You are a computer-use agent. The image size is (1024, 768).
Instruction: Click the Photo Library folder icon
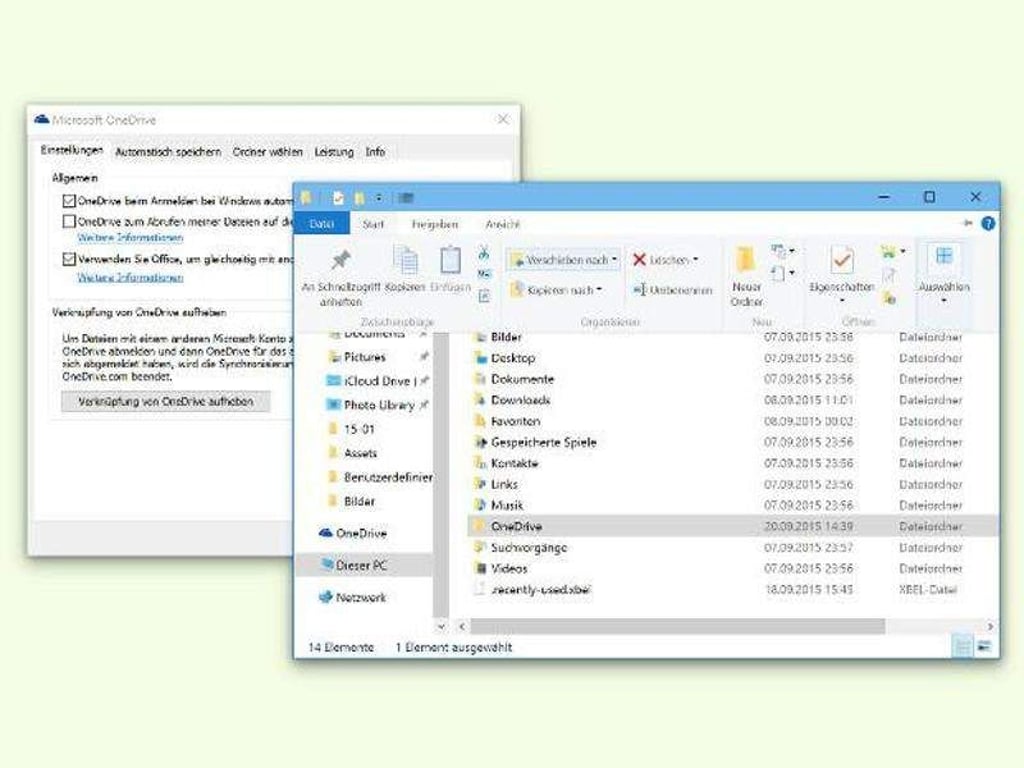[x=334, y=405]
